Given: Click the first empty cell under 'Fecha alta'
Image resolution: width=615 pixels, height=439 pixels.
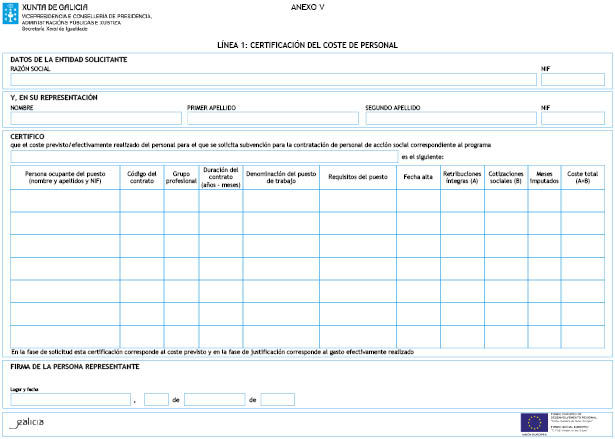Looking at the screenshot, I should pos(418,201).
